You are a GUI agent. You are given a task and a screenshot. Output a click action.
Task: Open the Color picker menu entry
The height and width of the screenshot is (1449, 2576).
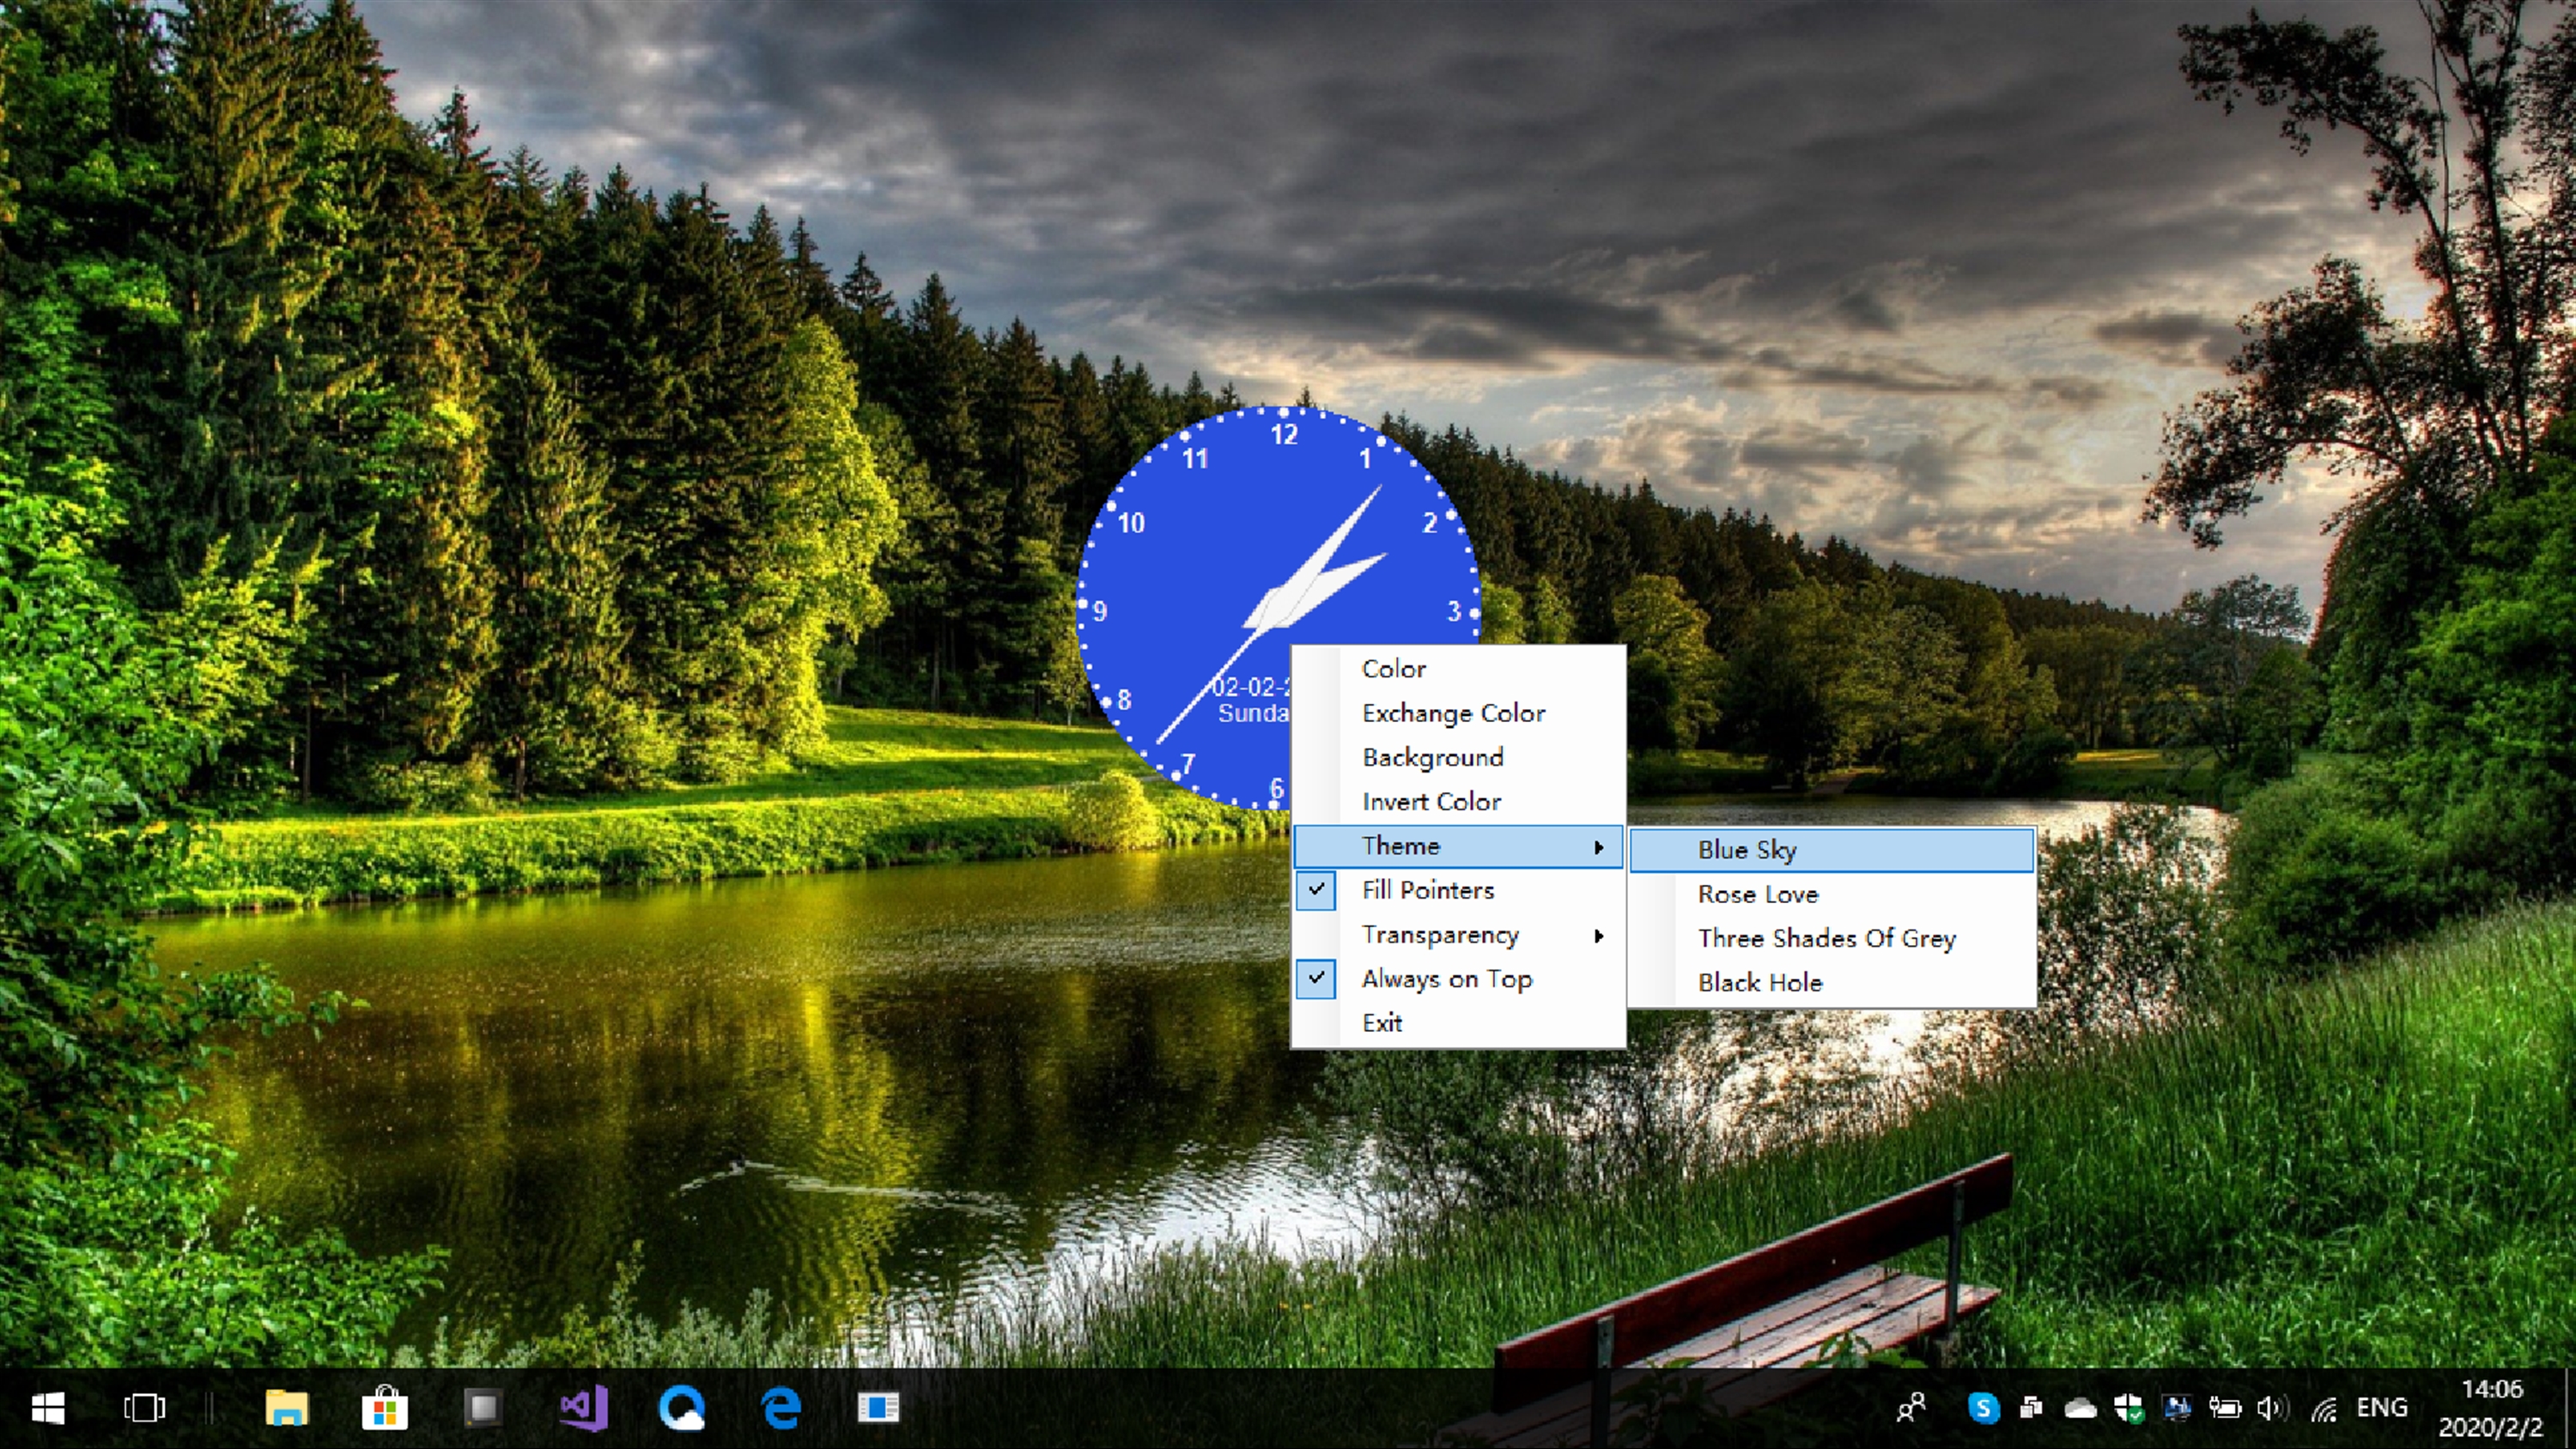pyautogui.click(x=1393, y=669)
